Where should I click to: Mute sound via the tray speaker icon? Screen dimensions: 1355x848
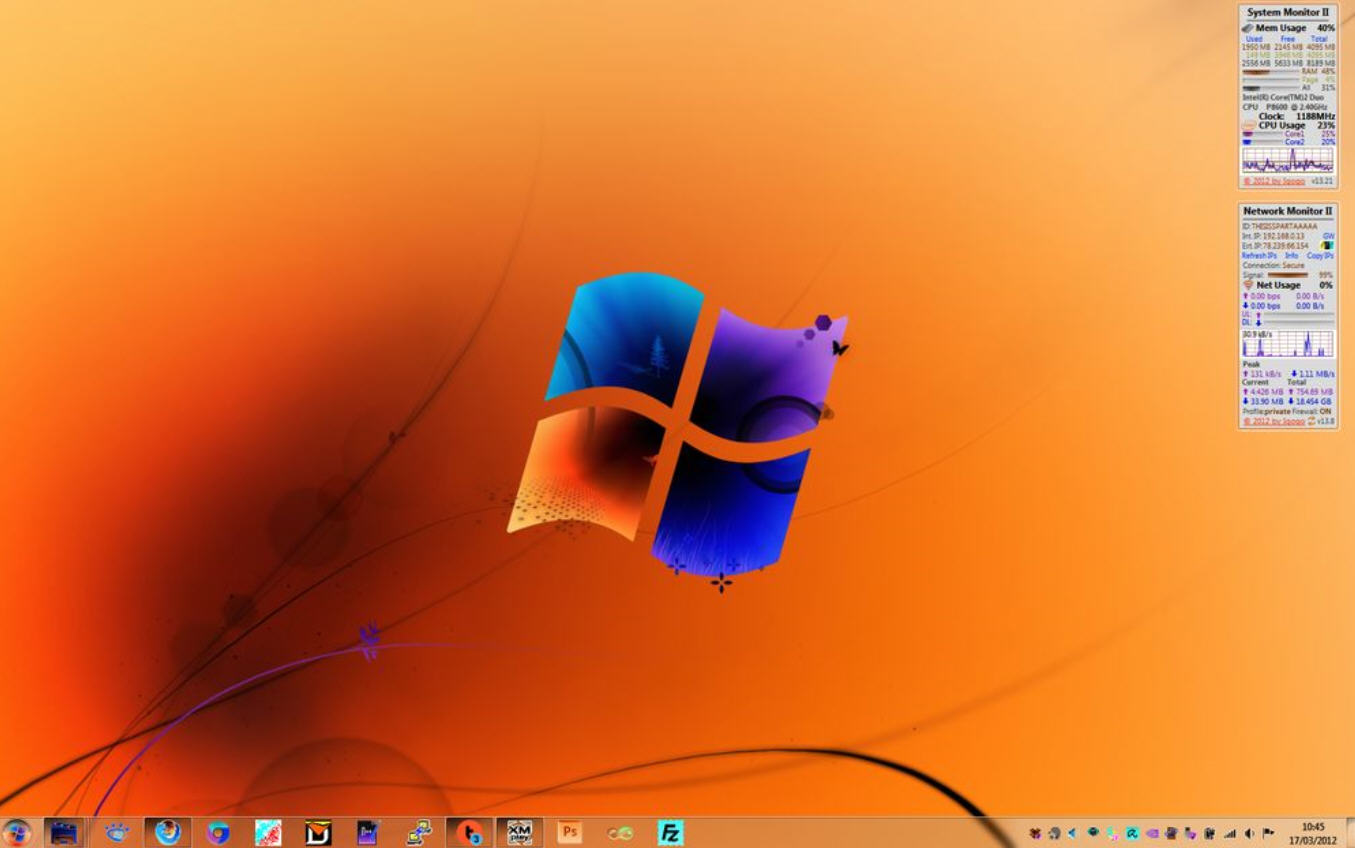pos(1249,832)
